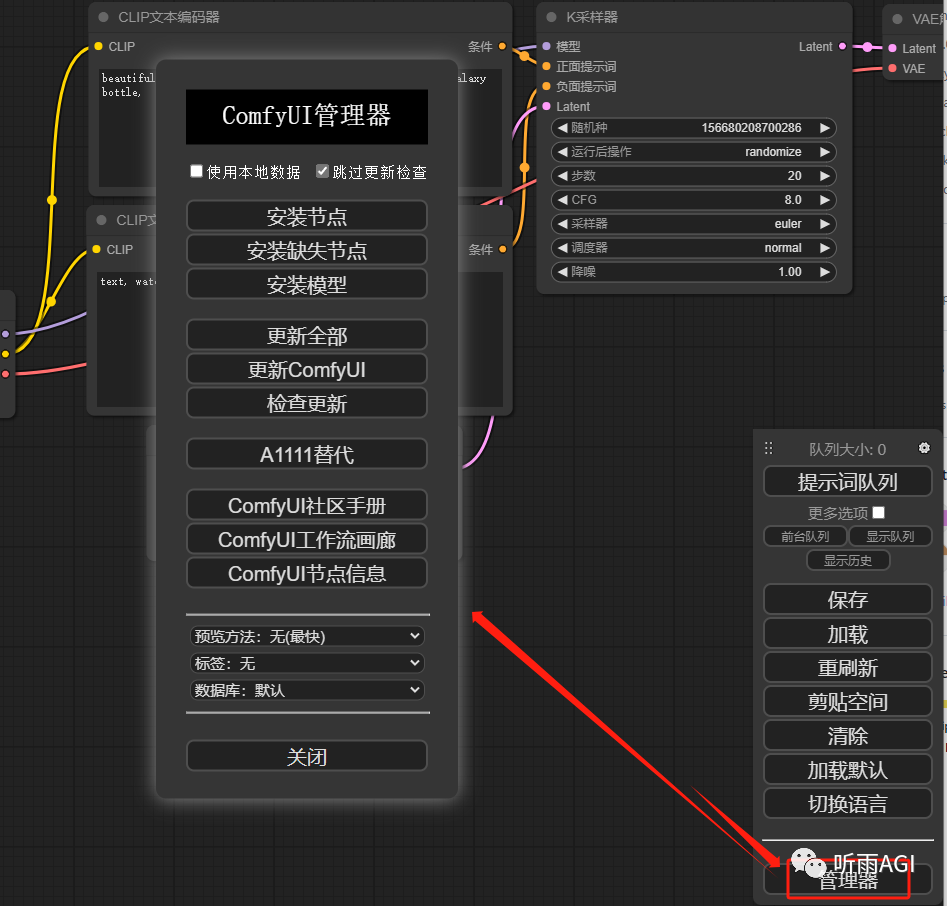Screen dimensions: 947x906
Task: Click 清除 to clear the workflow
Action: coord(848,736)
